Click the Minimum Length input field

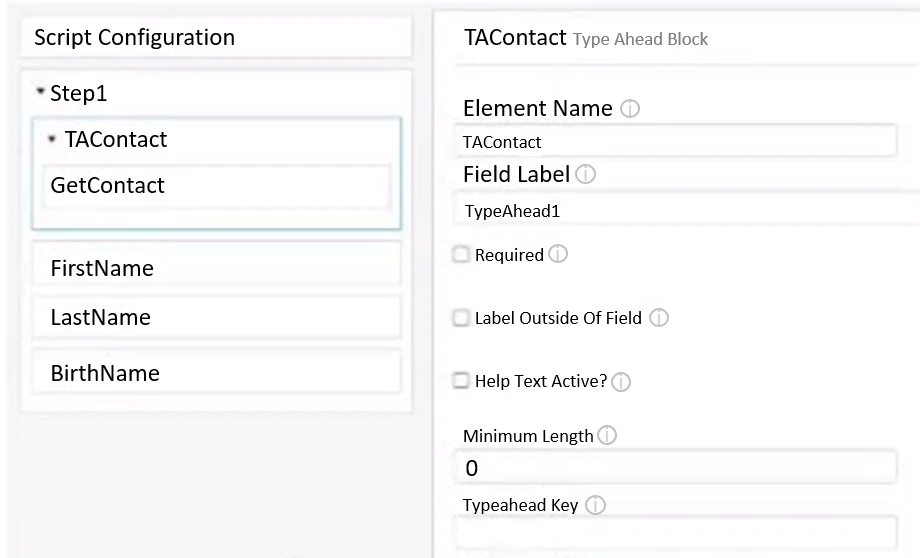click(x=676, y=467)
